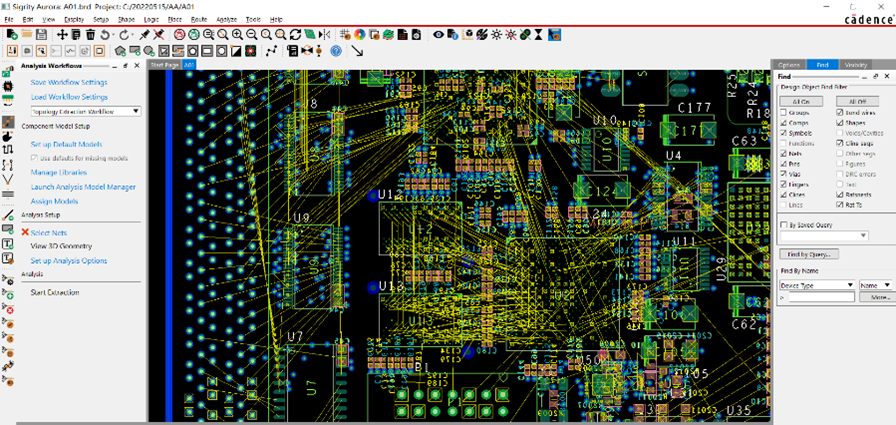Open the Device Type dropdown
The height and width of the screenshot is (425, 896).
817,284
